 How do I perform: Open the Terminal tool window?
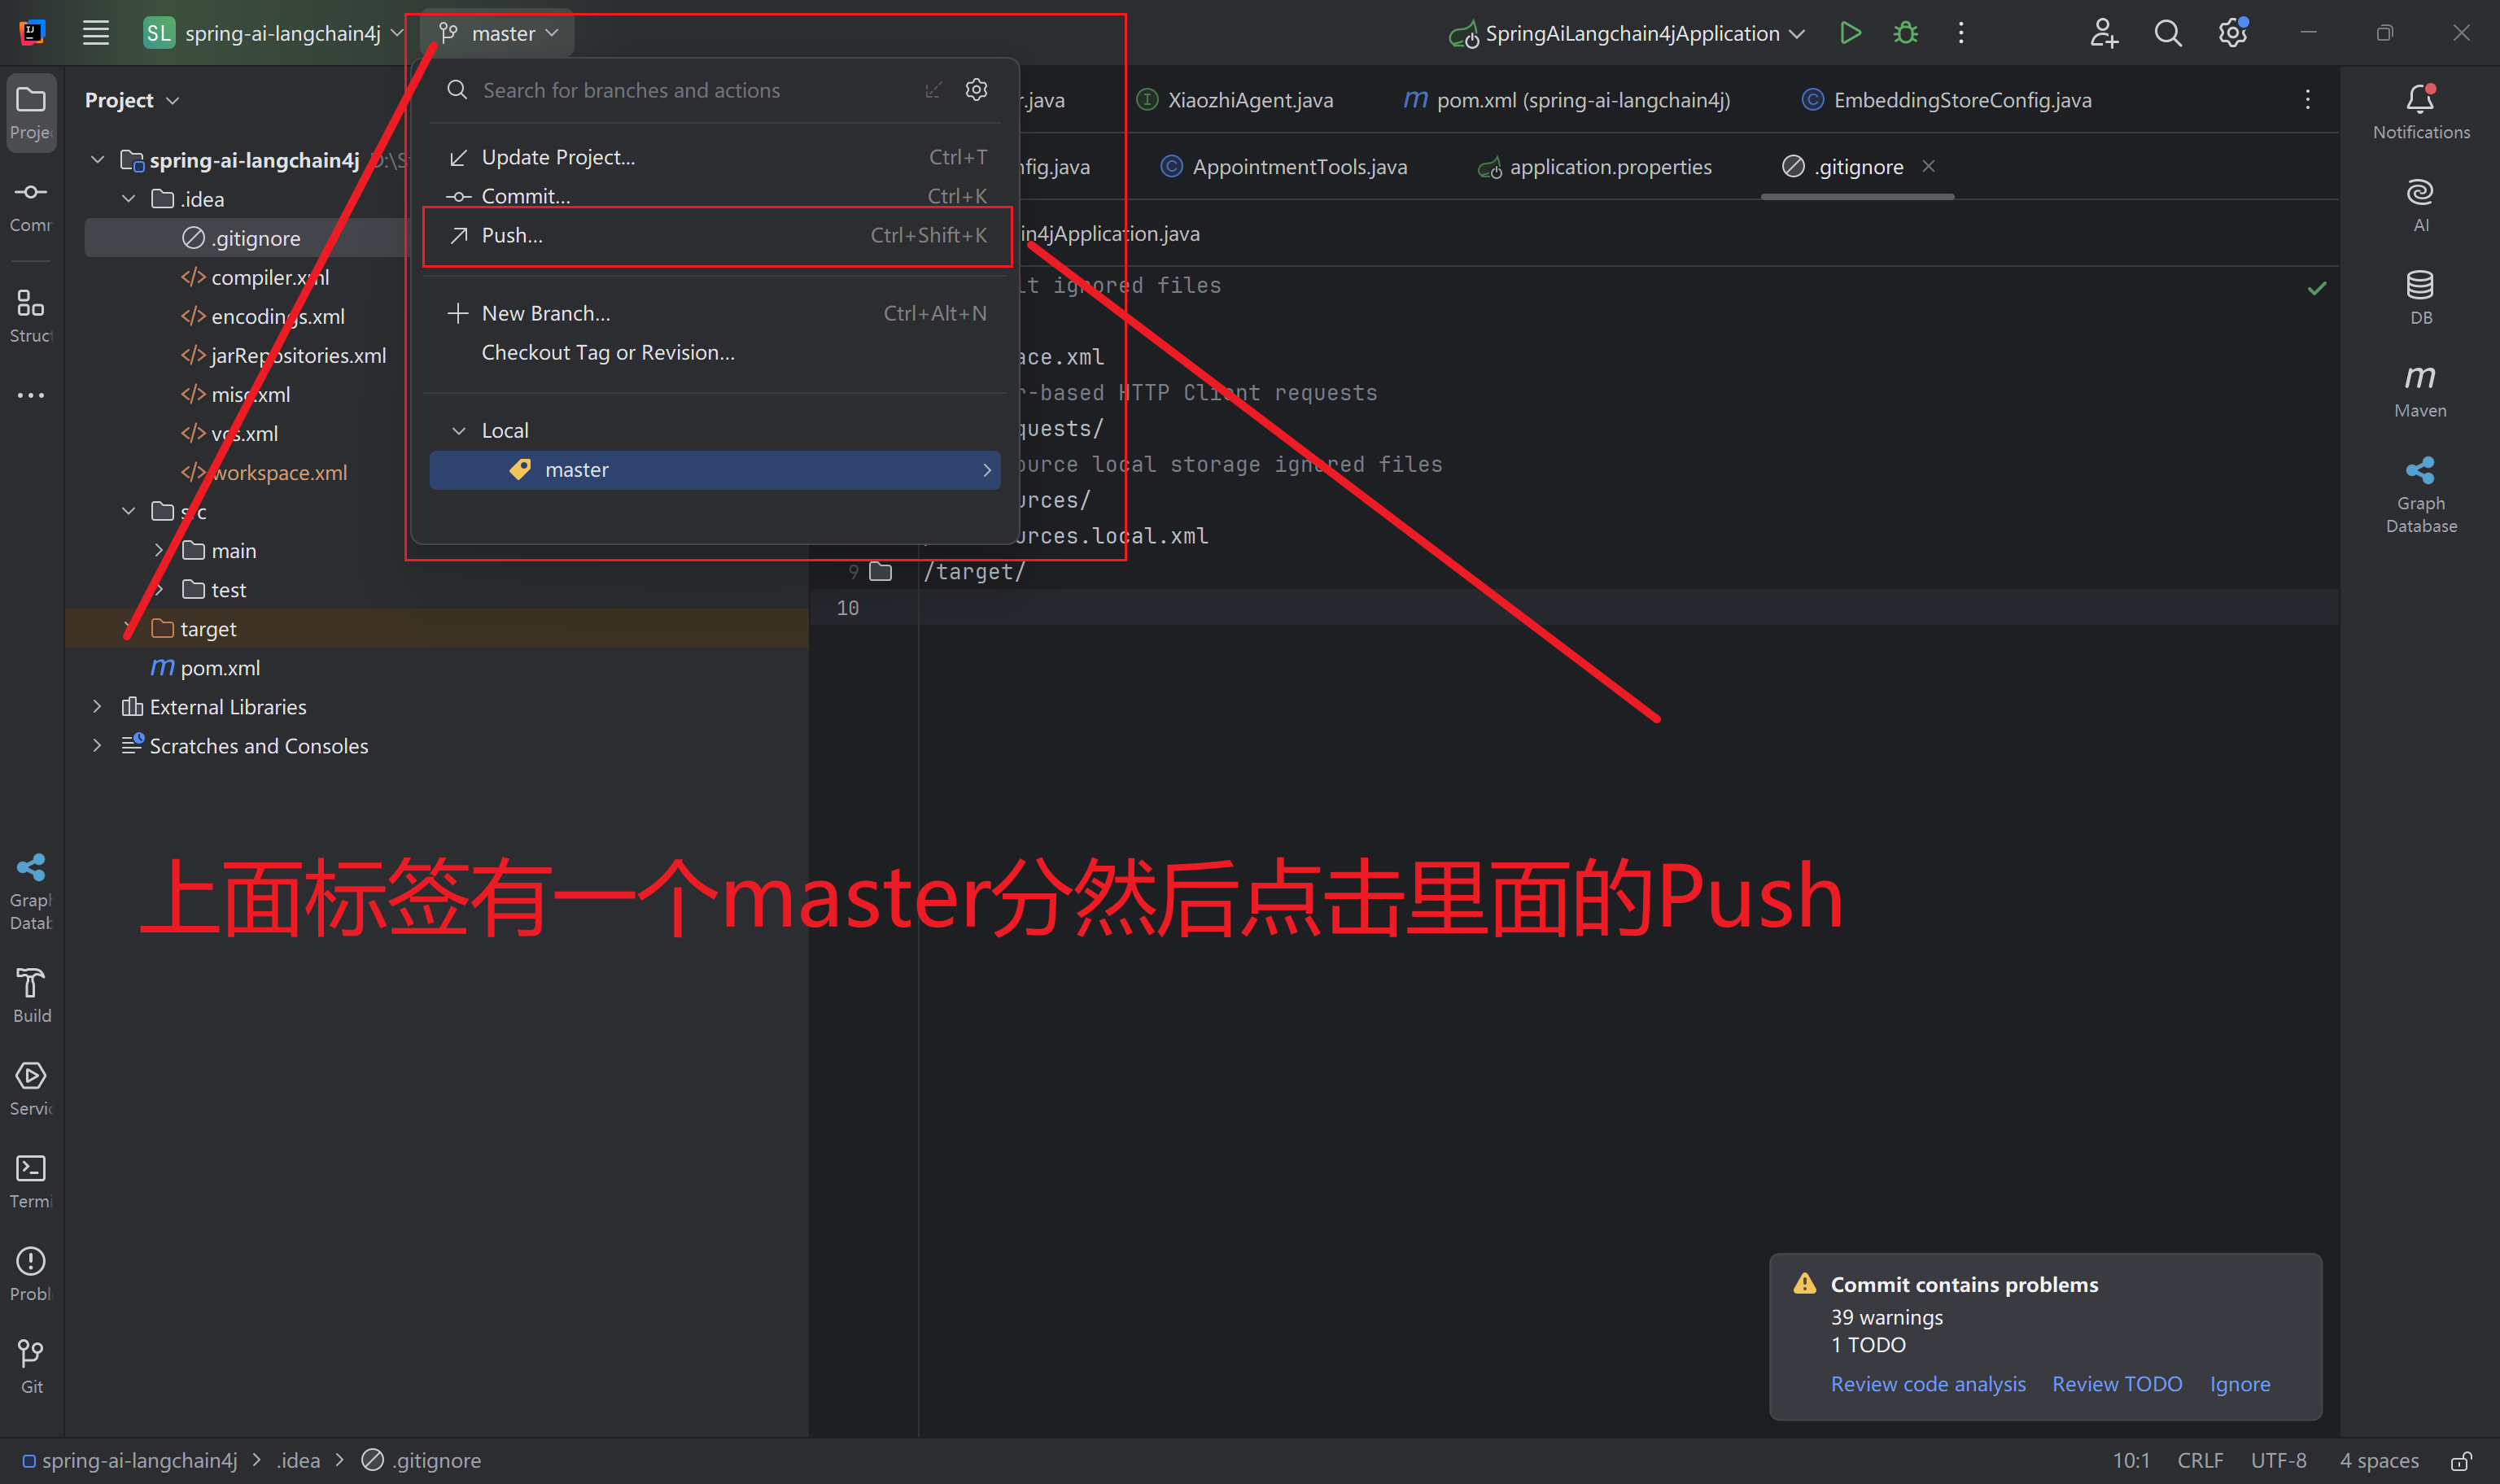click(31, 1180)
